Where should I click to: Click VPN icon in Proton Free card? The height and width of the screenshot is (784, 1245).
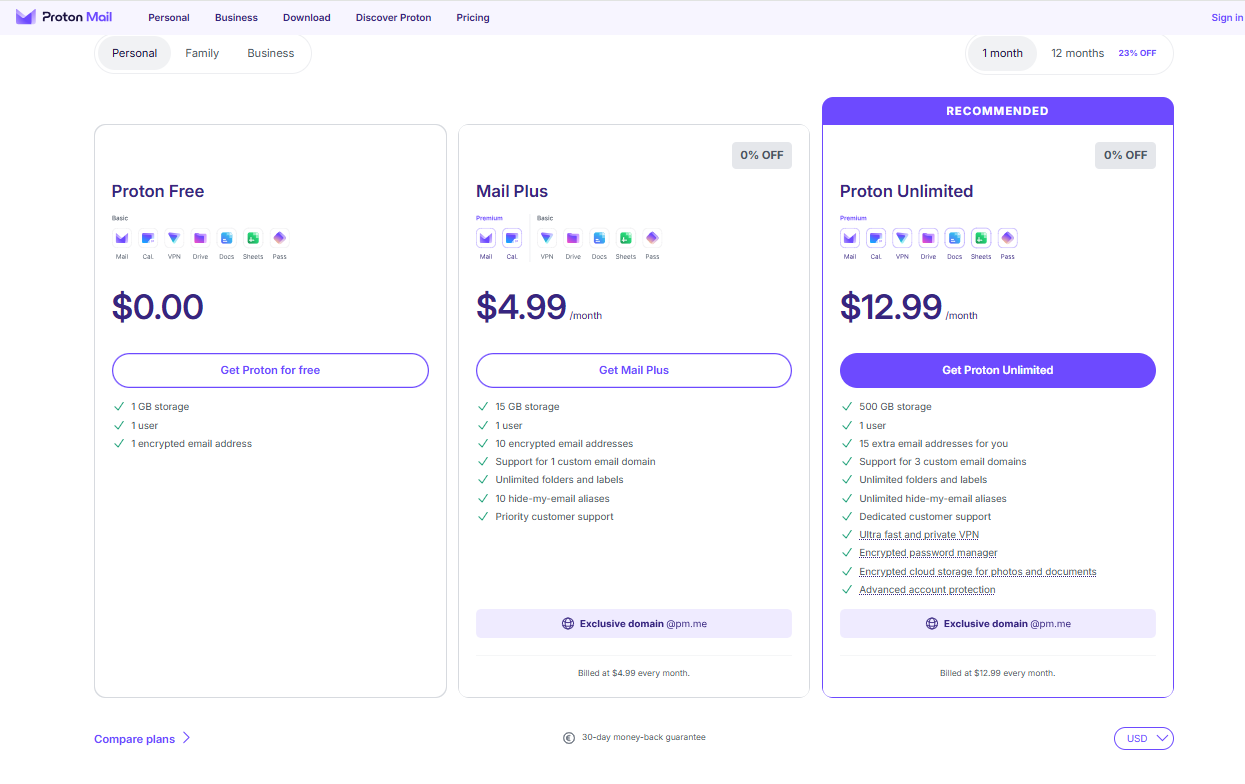pos(174,238)
